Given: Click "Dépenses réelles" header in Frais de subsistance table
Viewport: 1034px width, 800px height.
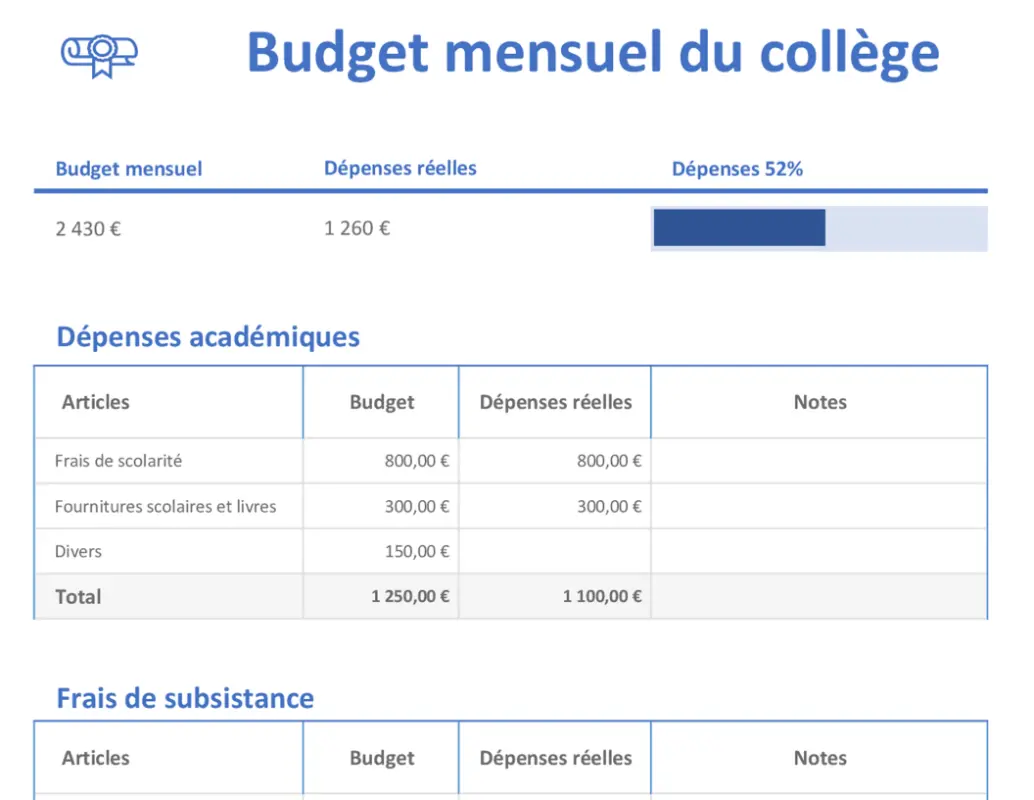Looking at the screenshot, I should (555, 758).
